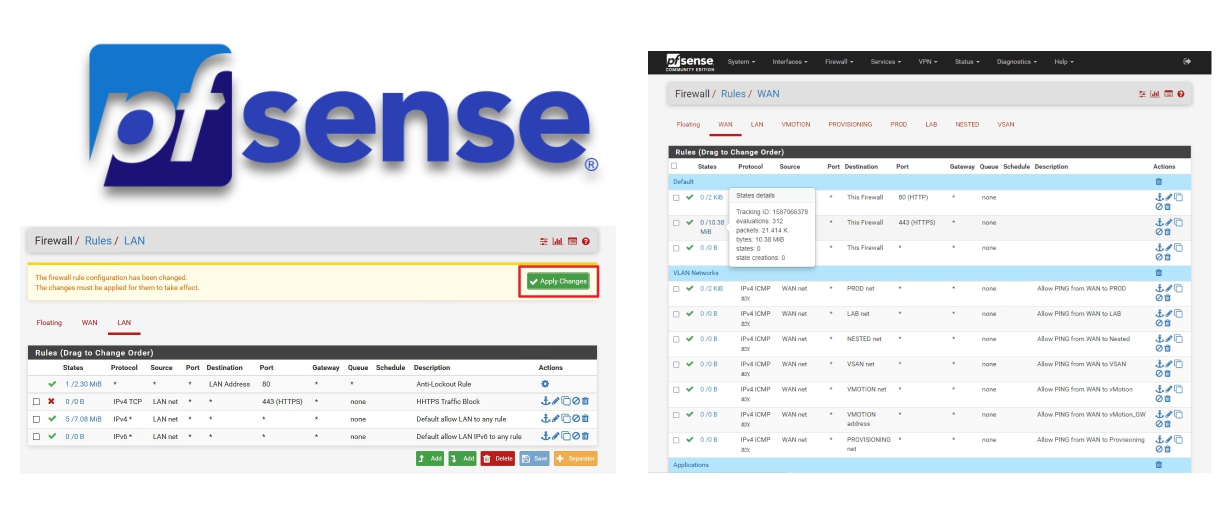Select the Floating tab in the LAN panel
1230x520 pixels.
click(49, 323)
